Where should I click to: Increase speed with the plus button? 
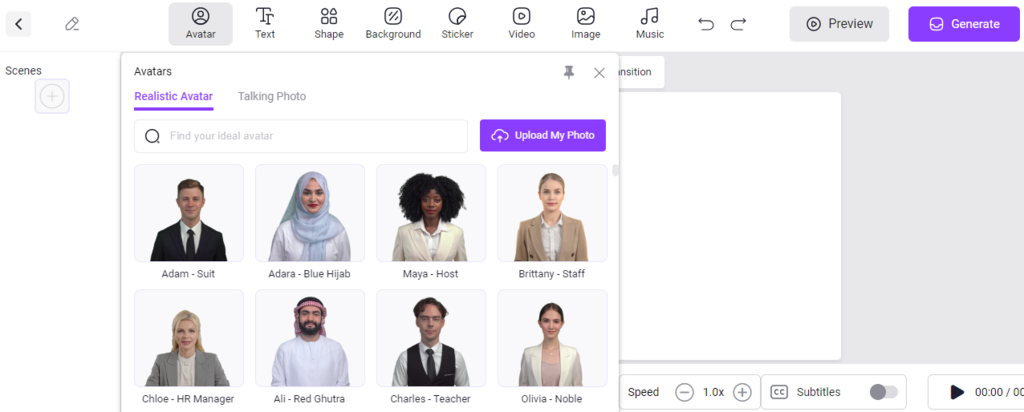coord(742,392)
